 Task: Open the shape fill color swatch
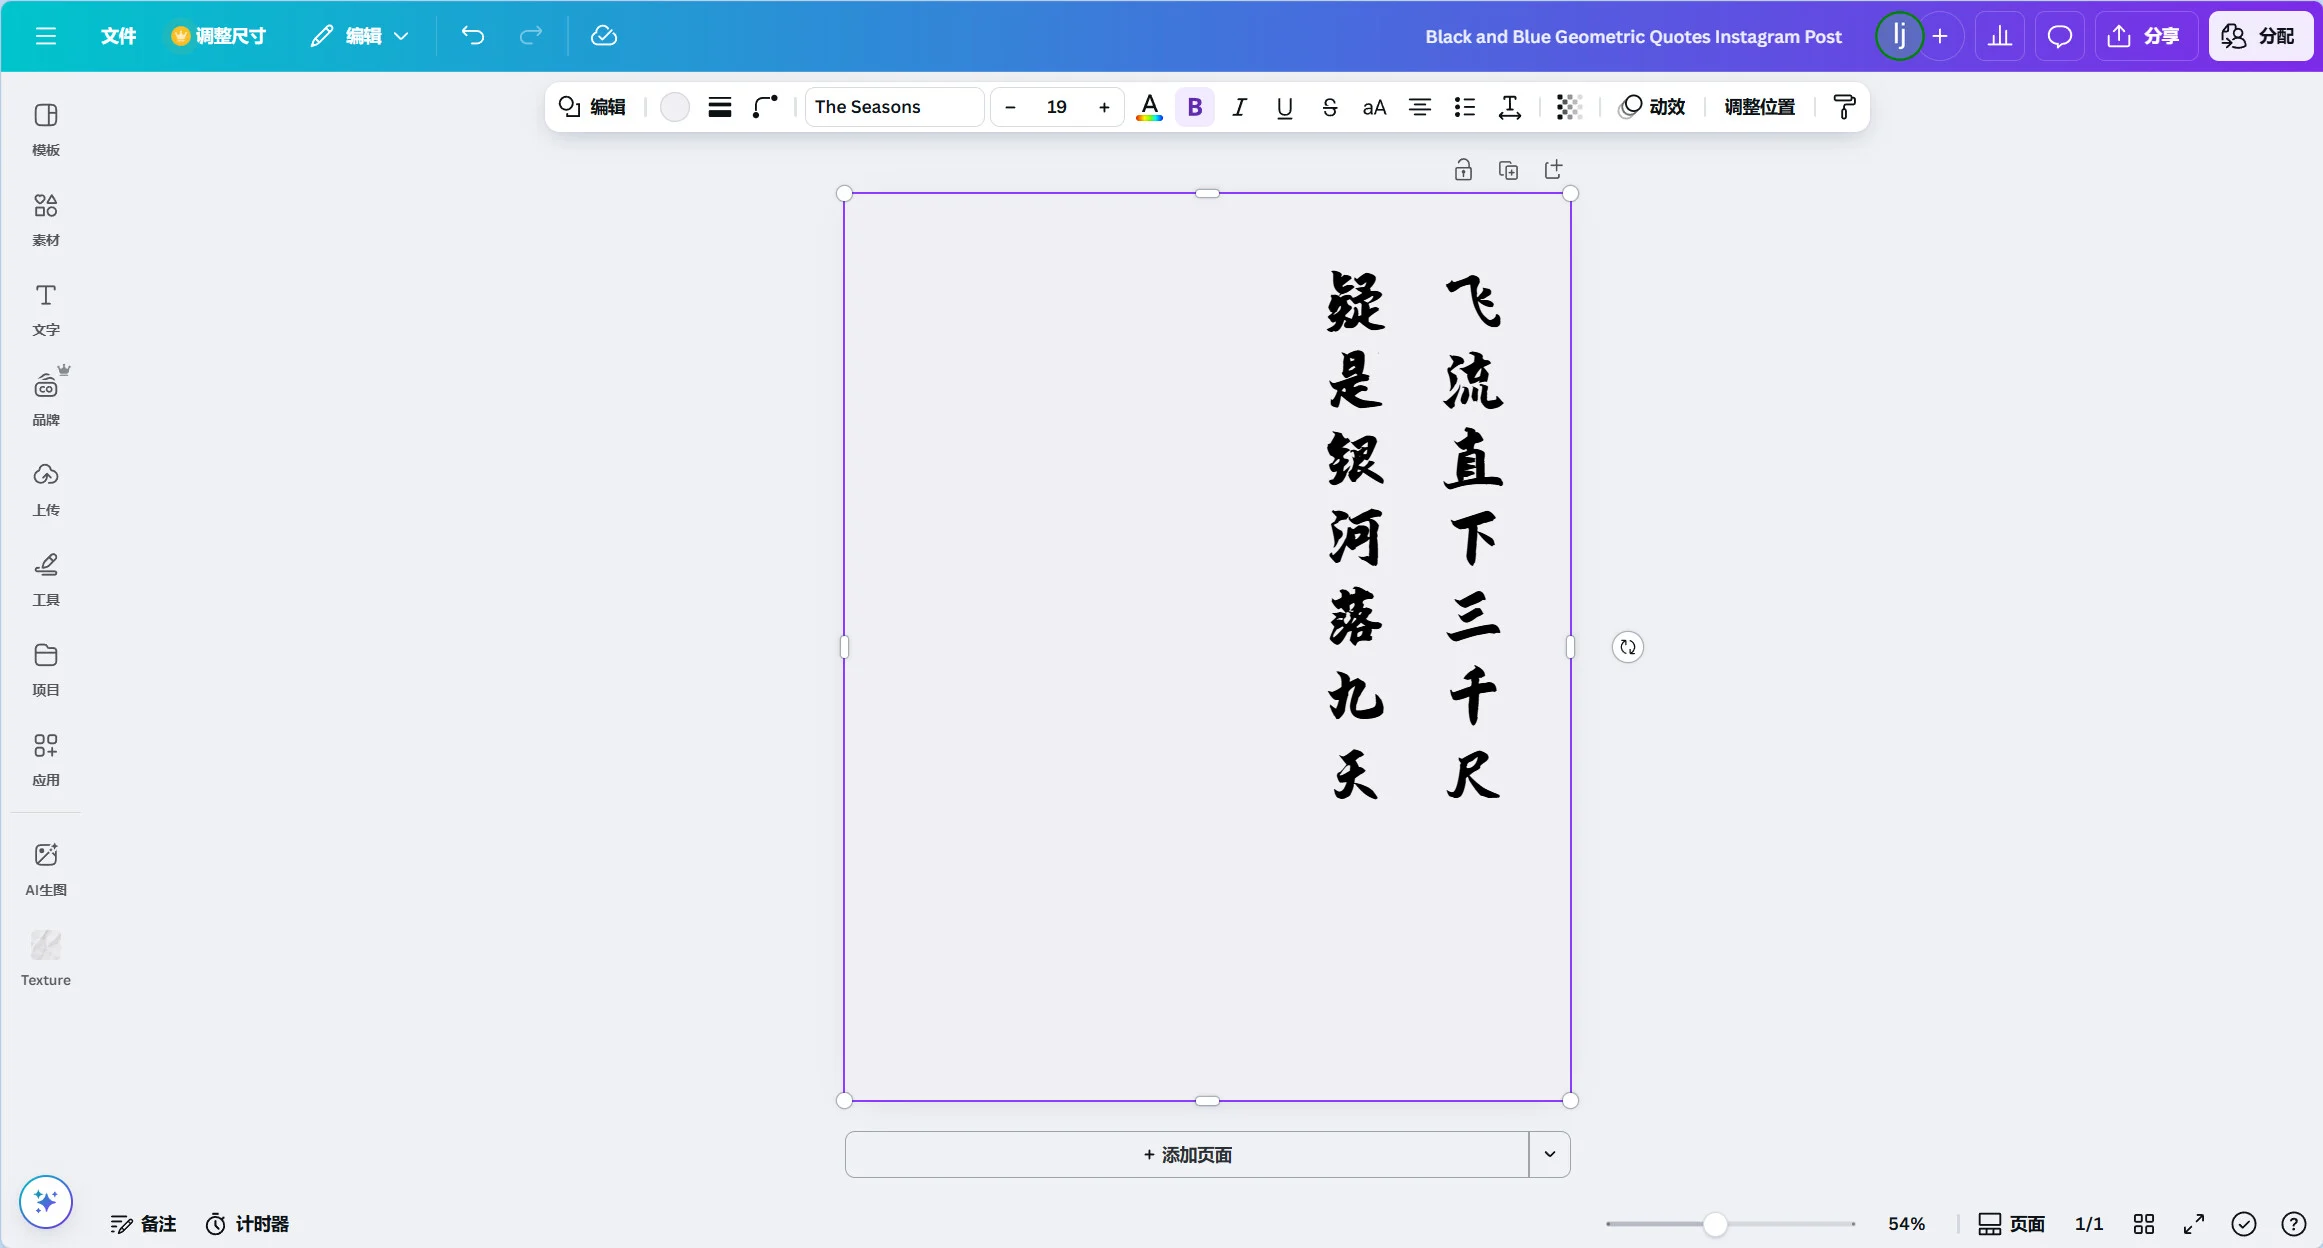pyautogui.click(x=675, y=107)
